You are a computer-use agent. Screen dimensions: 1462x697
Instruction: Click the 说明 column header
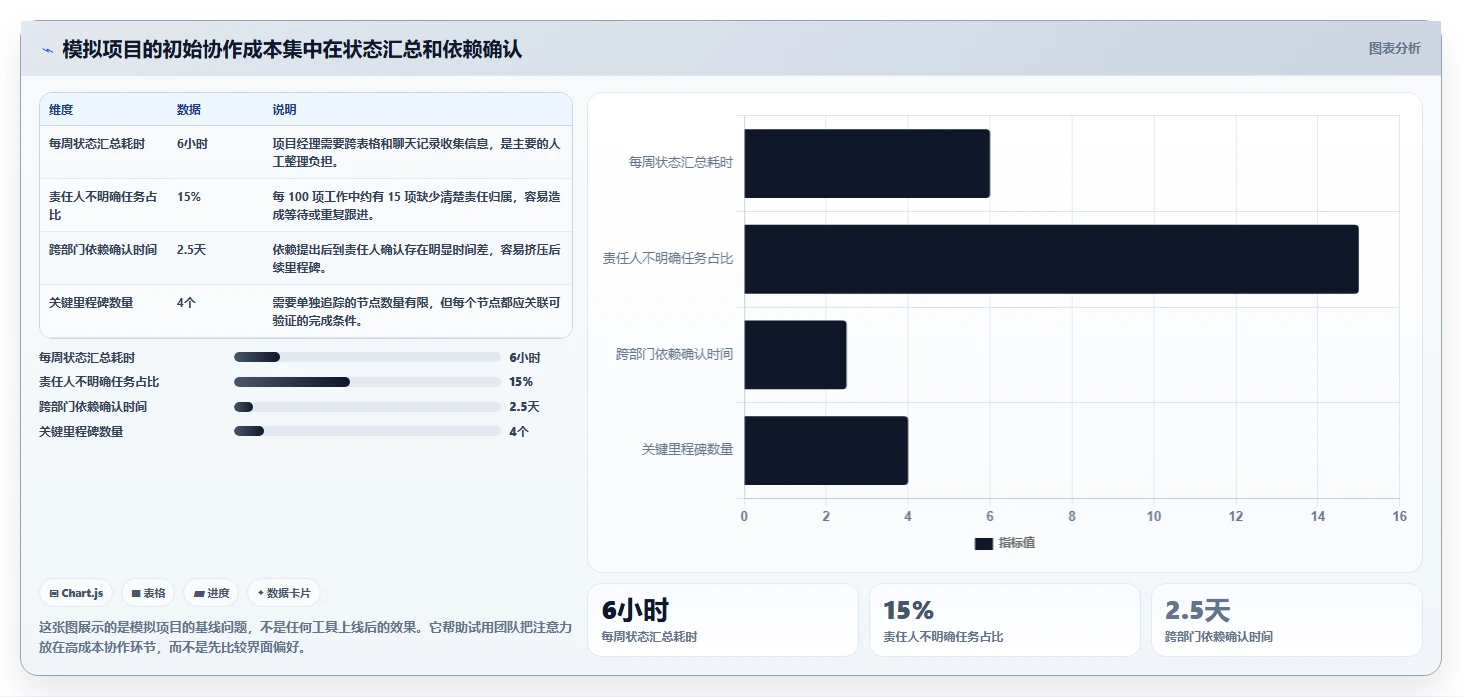pos(285,110)
